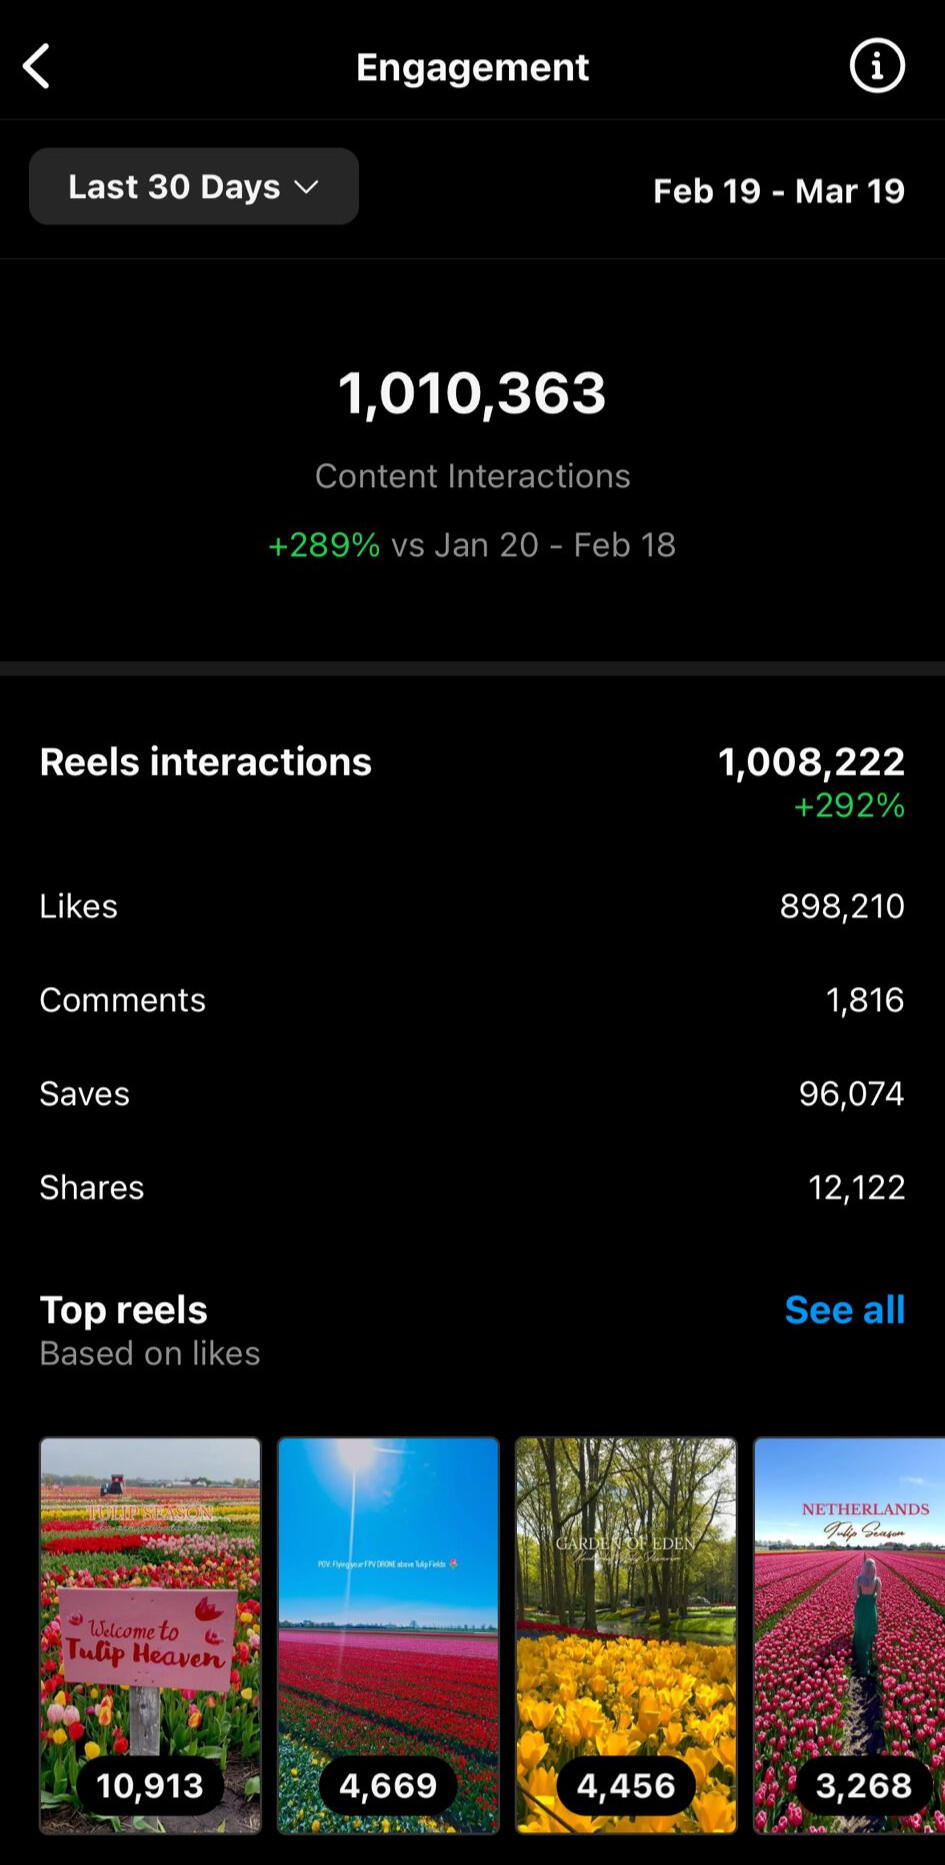Click the See all link
The height and width of the screenshot is (1865, 945).
pos(844,1310)
